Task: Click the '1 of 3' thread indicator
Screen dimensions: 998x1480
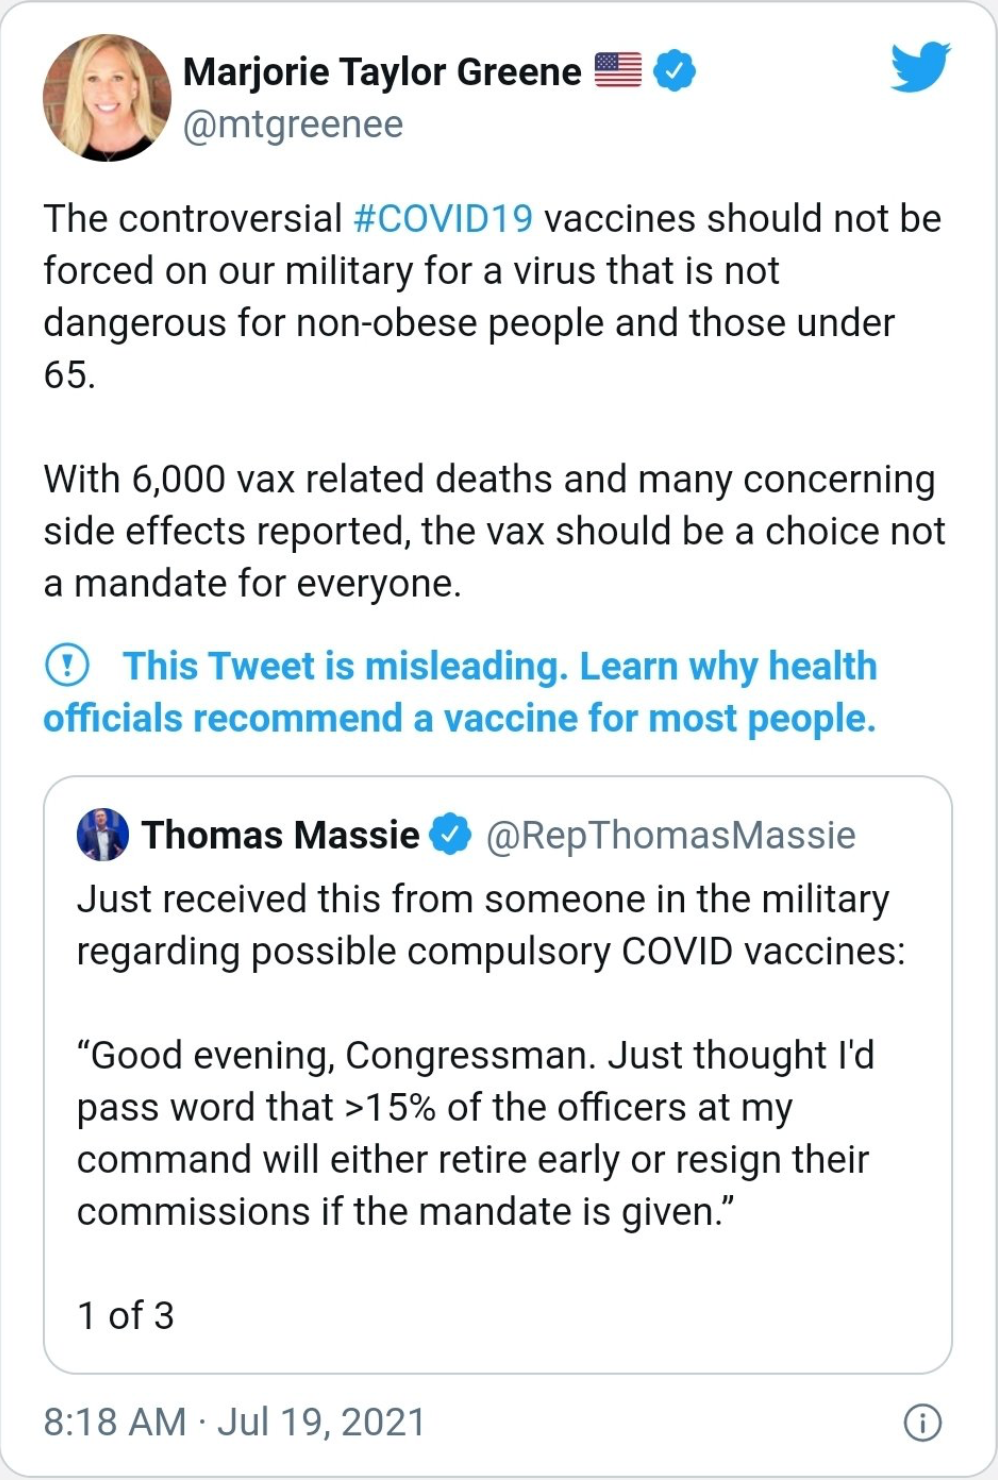Action: [125, 1315]
